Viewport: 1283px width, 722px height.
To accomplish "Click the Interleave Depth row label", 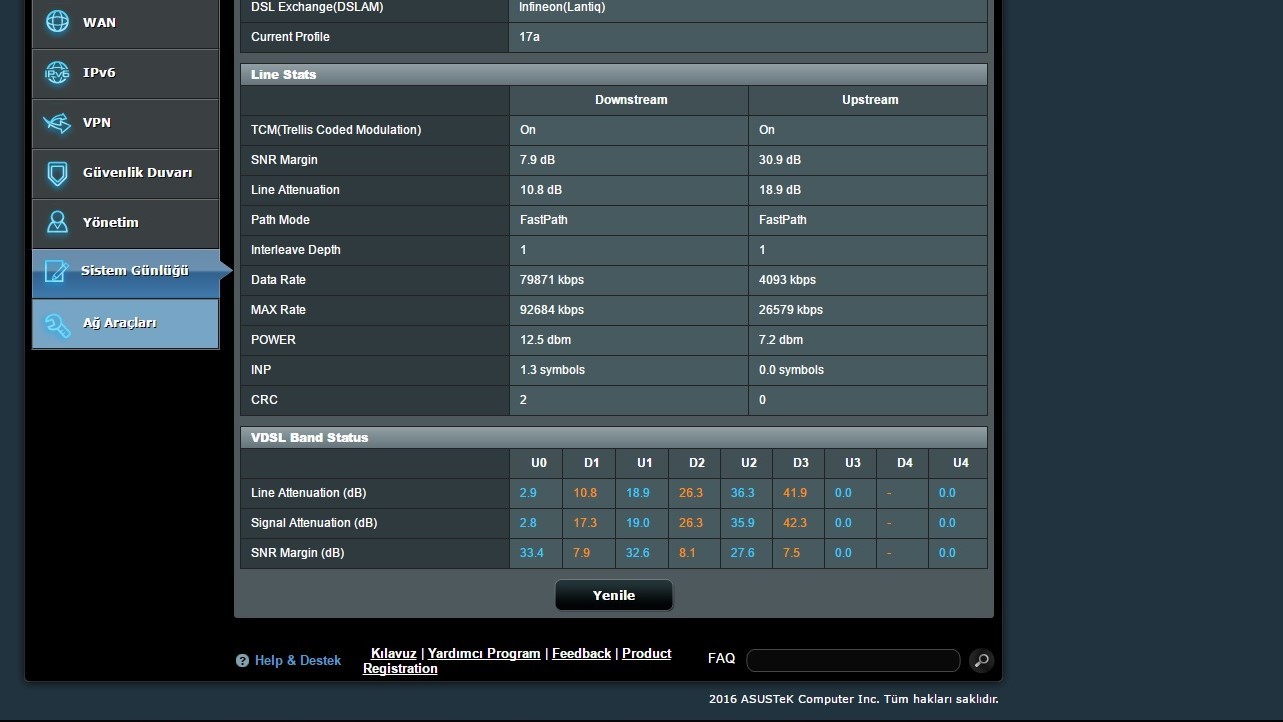I will [x=296, y=250].
